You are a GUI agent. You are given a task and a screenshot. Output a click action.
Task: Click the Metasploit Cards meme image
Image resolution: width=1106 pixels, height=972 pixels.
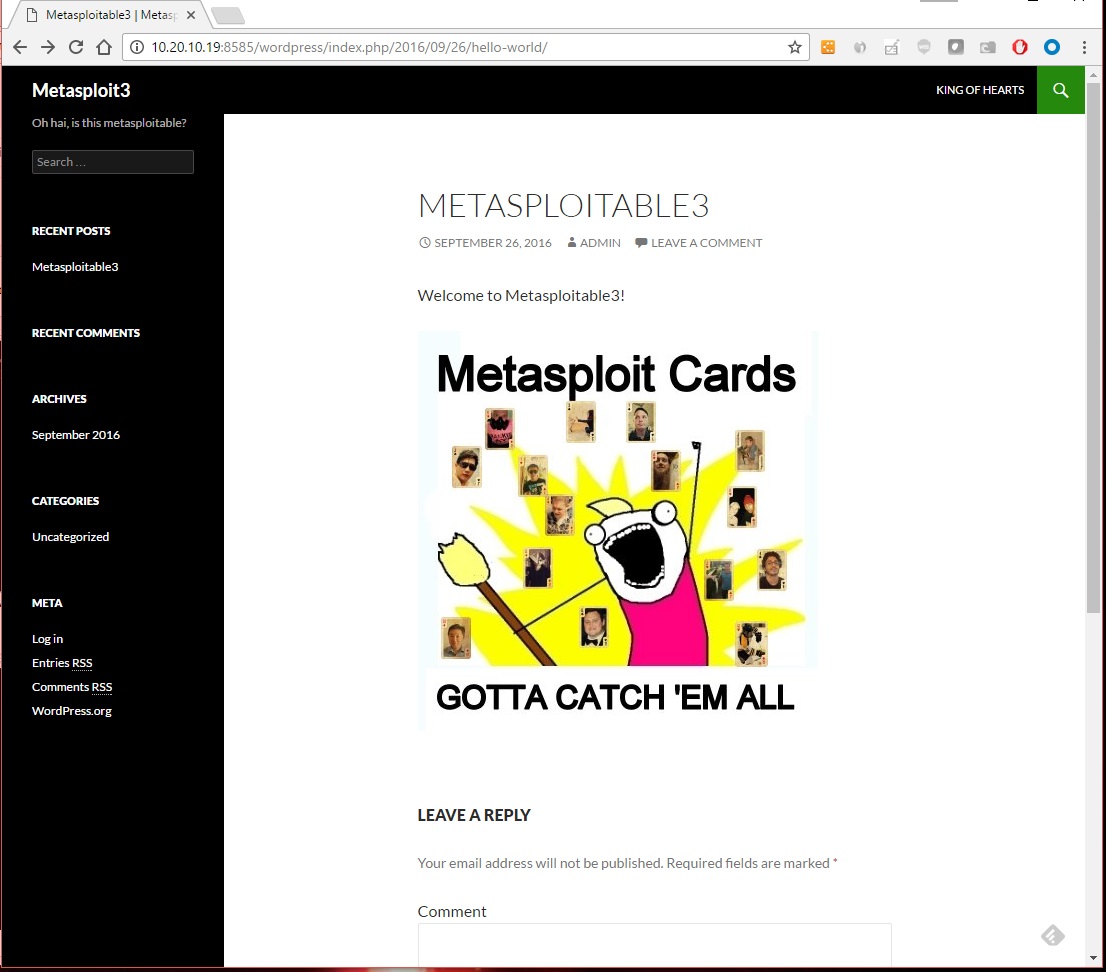(x=617, y=530)
